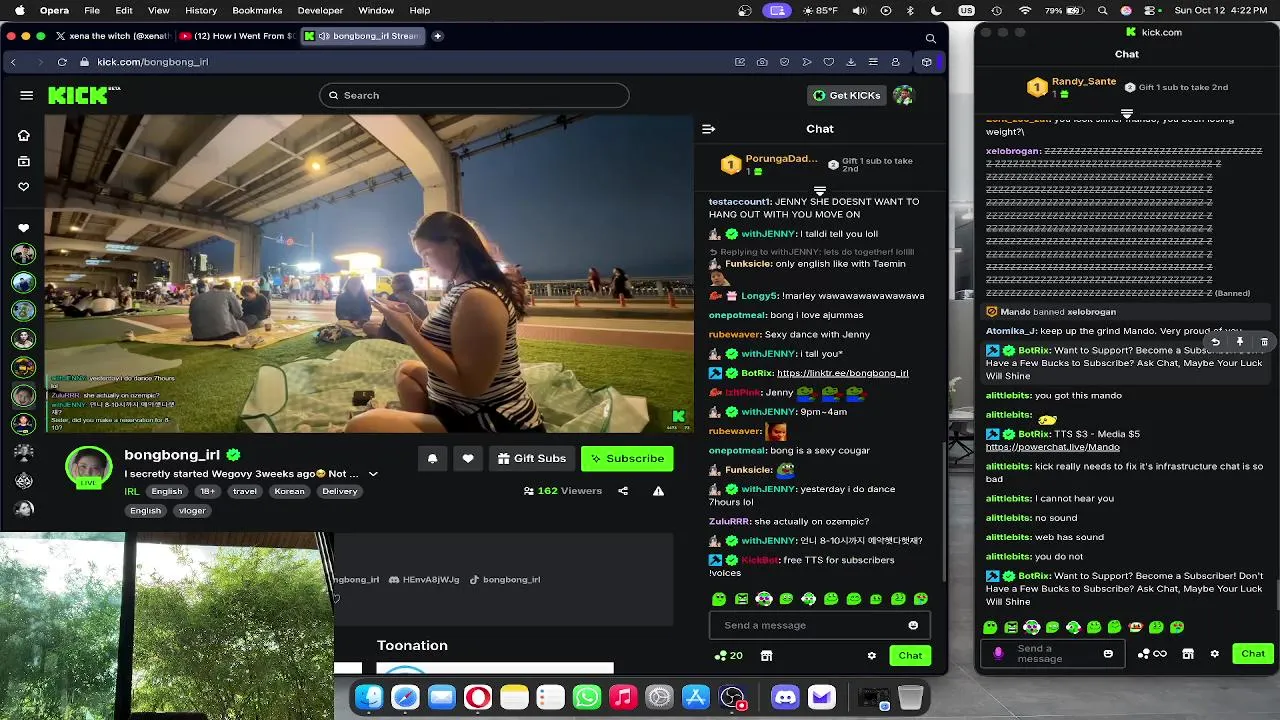1280x720 pixels.
Task: Open the chat shop icon in main window
Action: [766, 656]
